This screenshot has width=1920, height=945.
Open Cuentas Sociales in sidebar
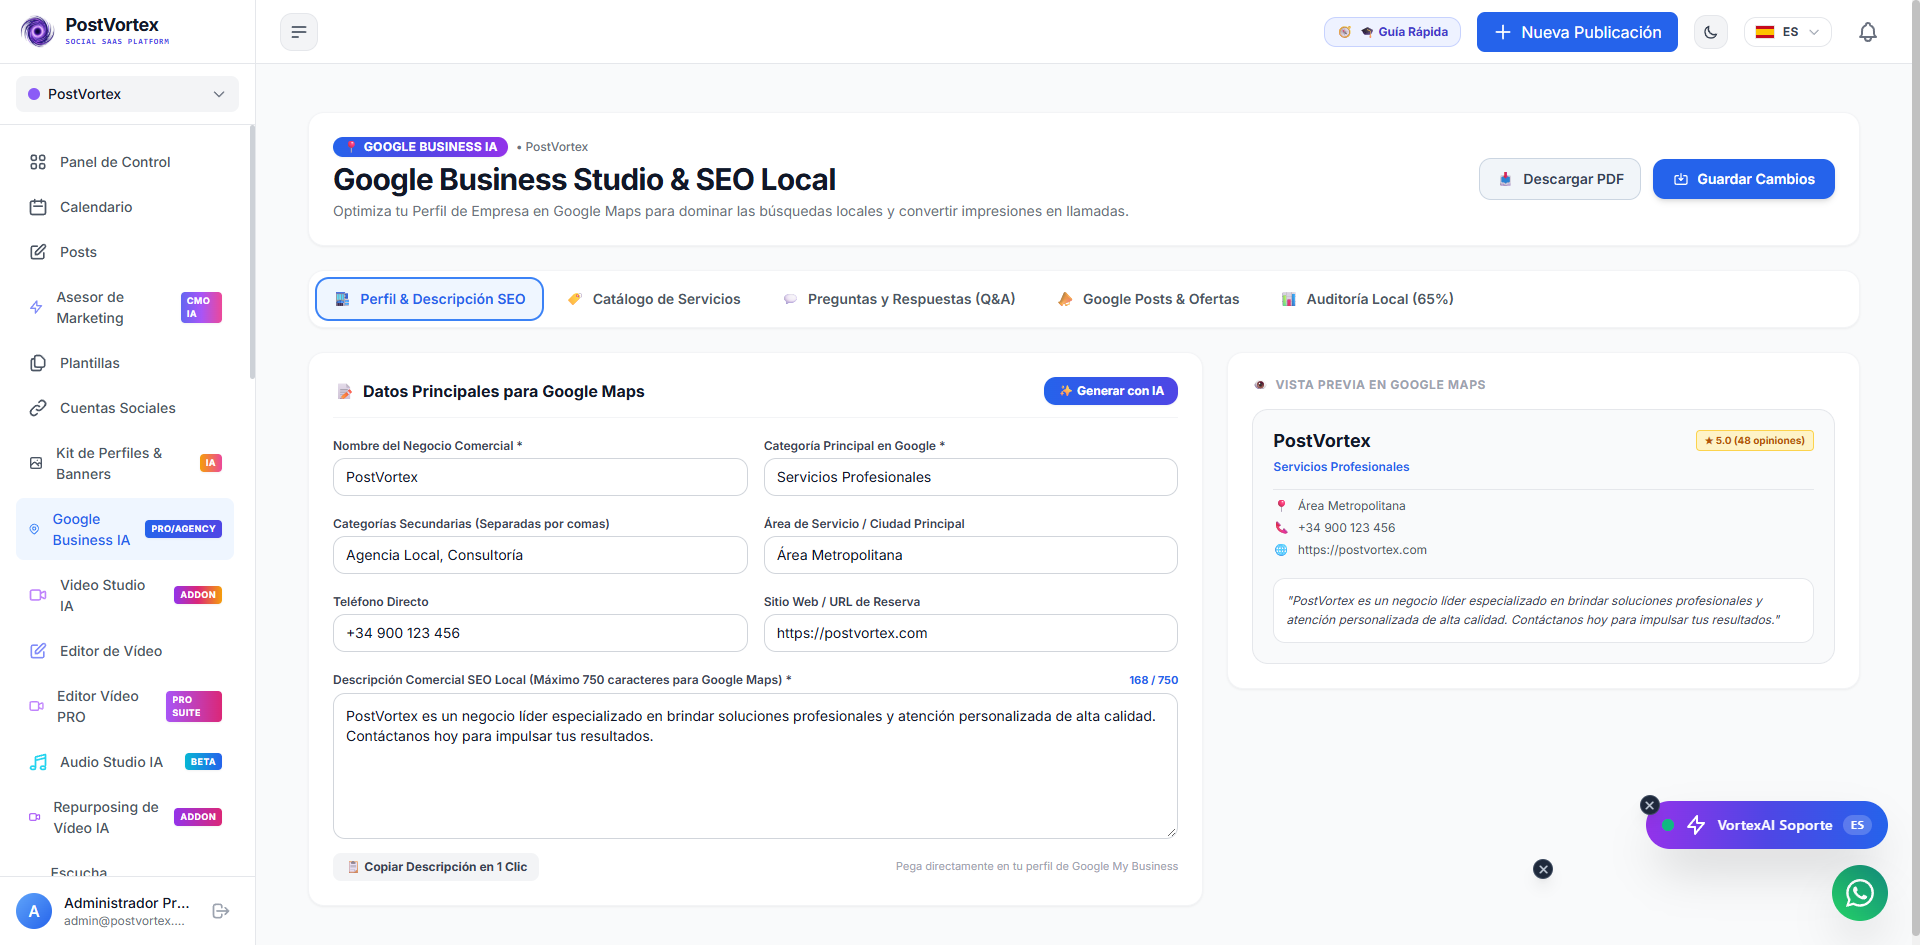point(127,408)
